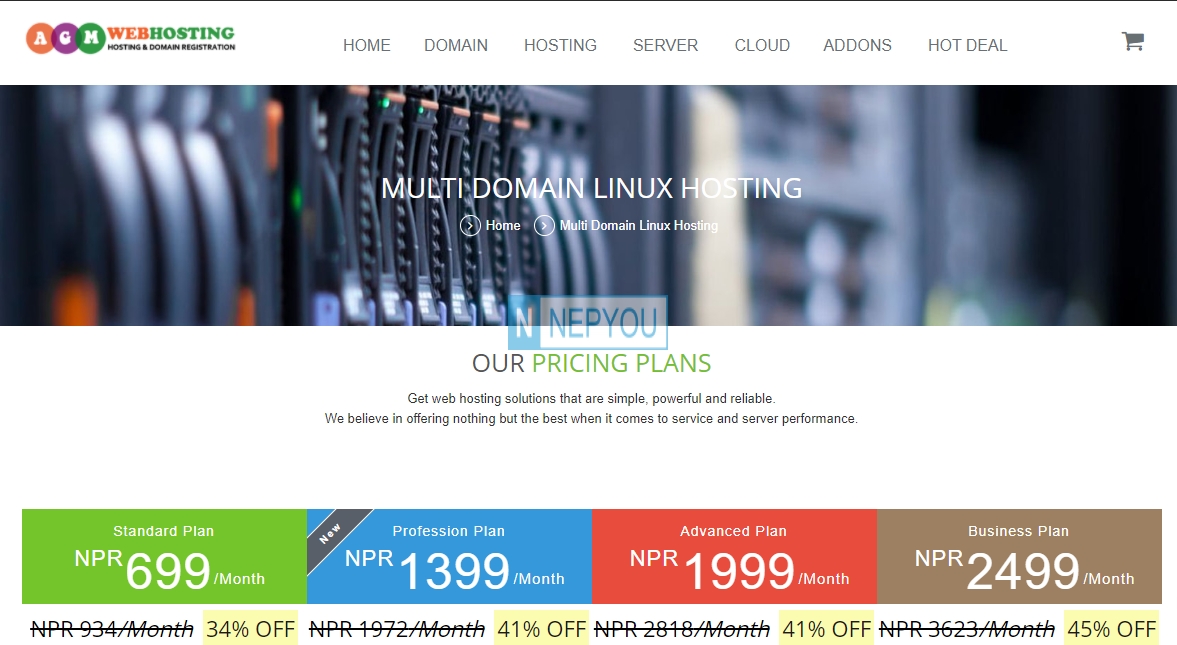Click the NEPYOU watermark logo
This screenshot has height=645, width=1177.
[587, 322]
